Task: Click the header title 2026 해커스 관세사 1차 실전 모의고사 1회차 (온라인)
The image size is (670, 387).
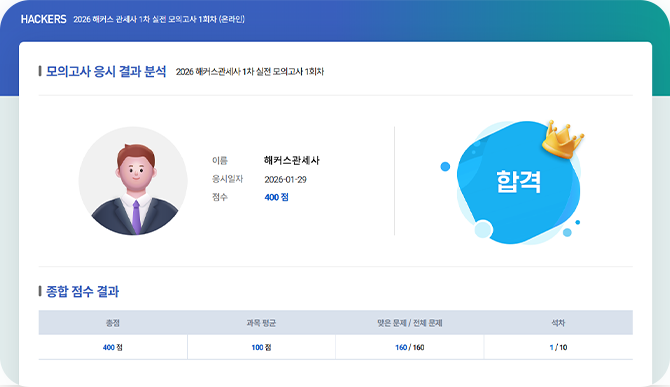Action: tap(159, 19)
